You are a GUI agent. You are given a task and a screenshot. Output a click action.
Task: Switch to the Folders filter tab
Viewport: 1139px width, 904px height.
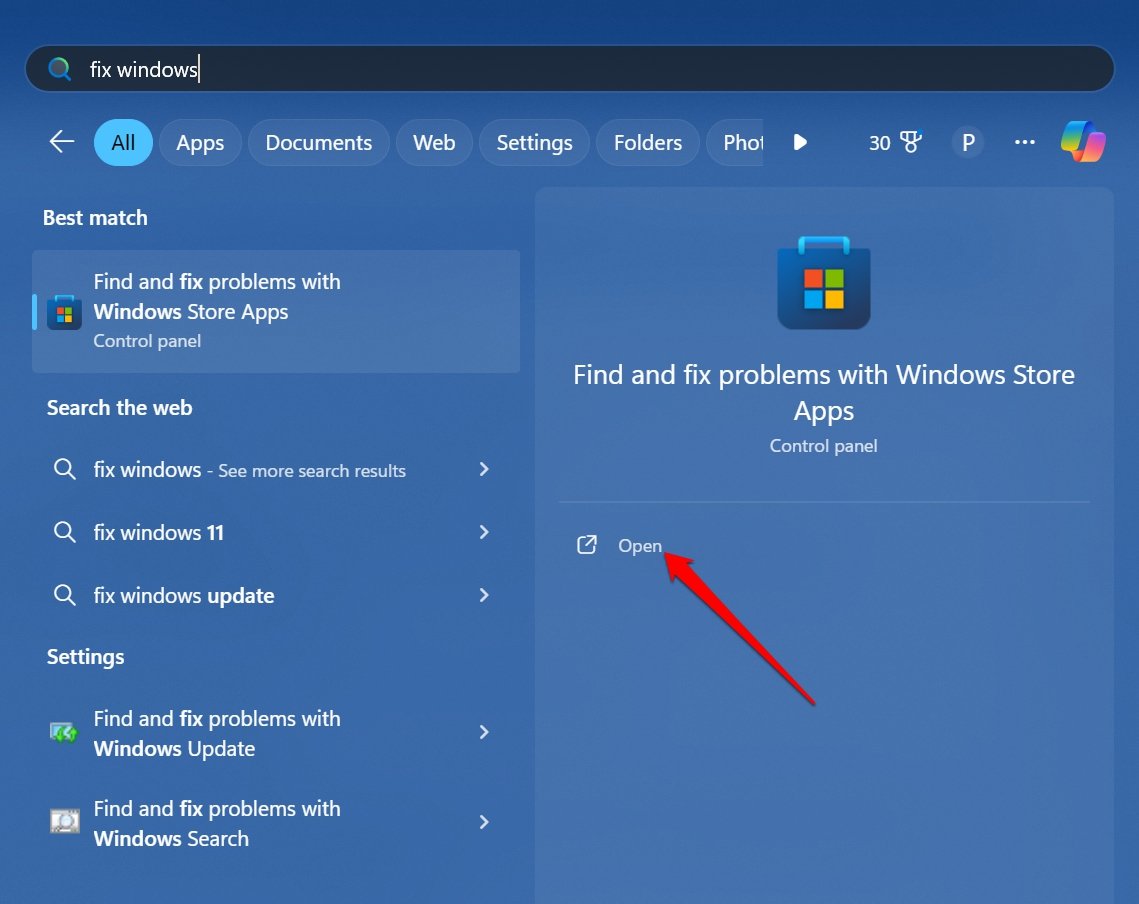point(647,142)
